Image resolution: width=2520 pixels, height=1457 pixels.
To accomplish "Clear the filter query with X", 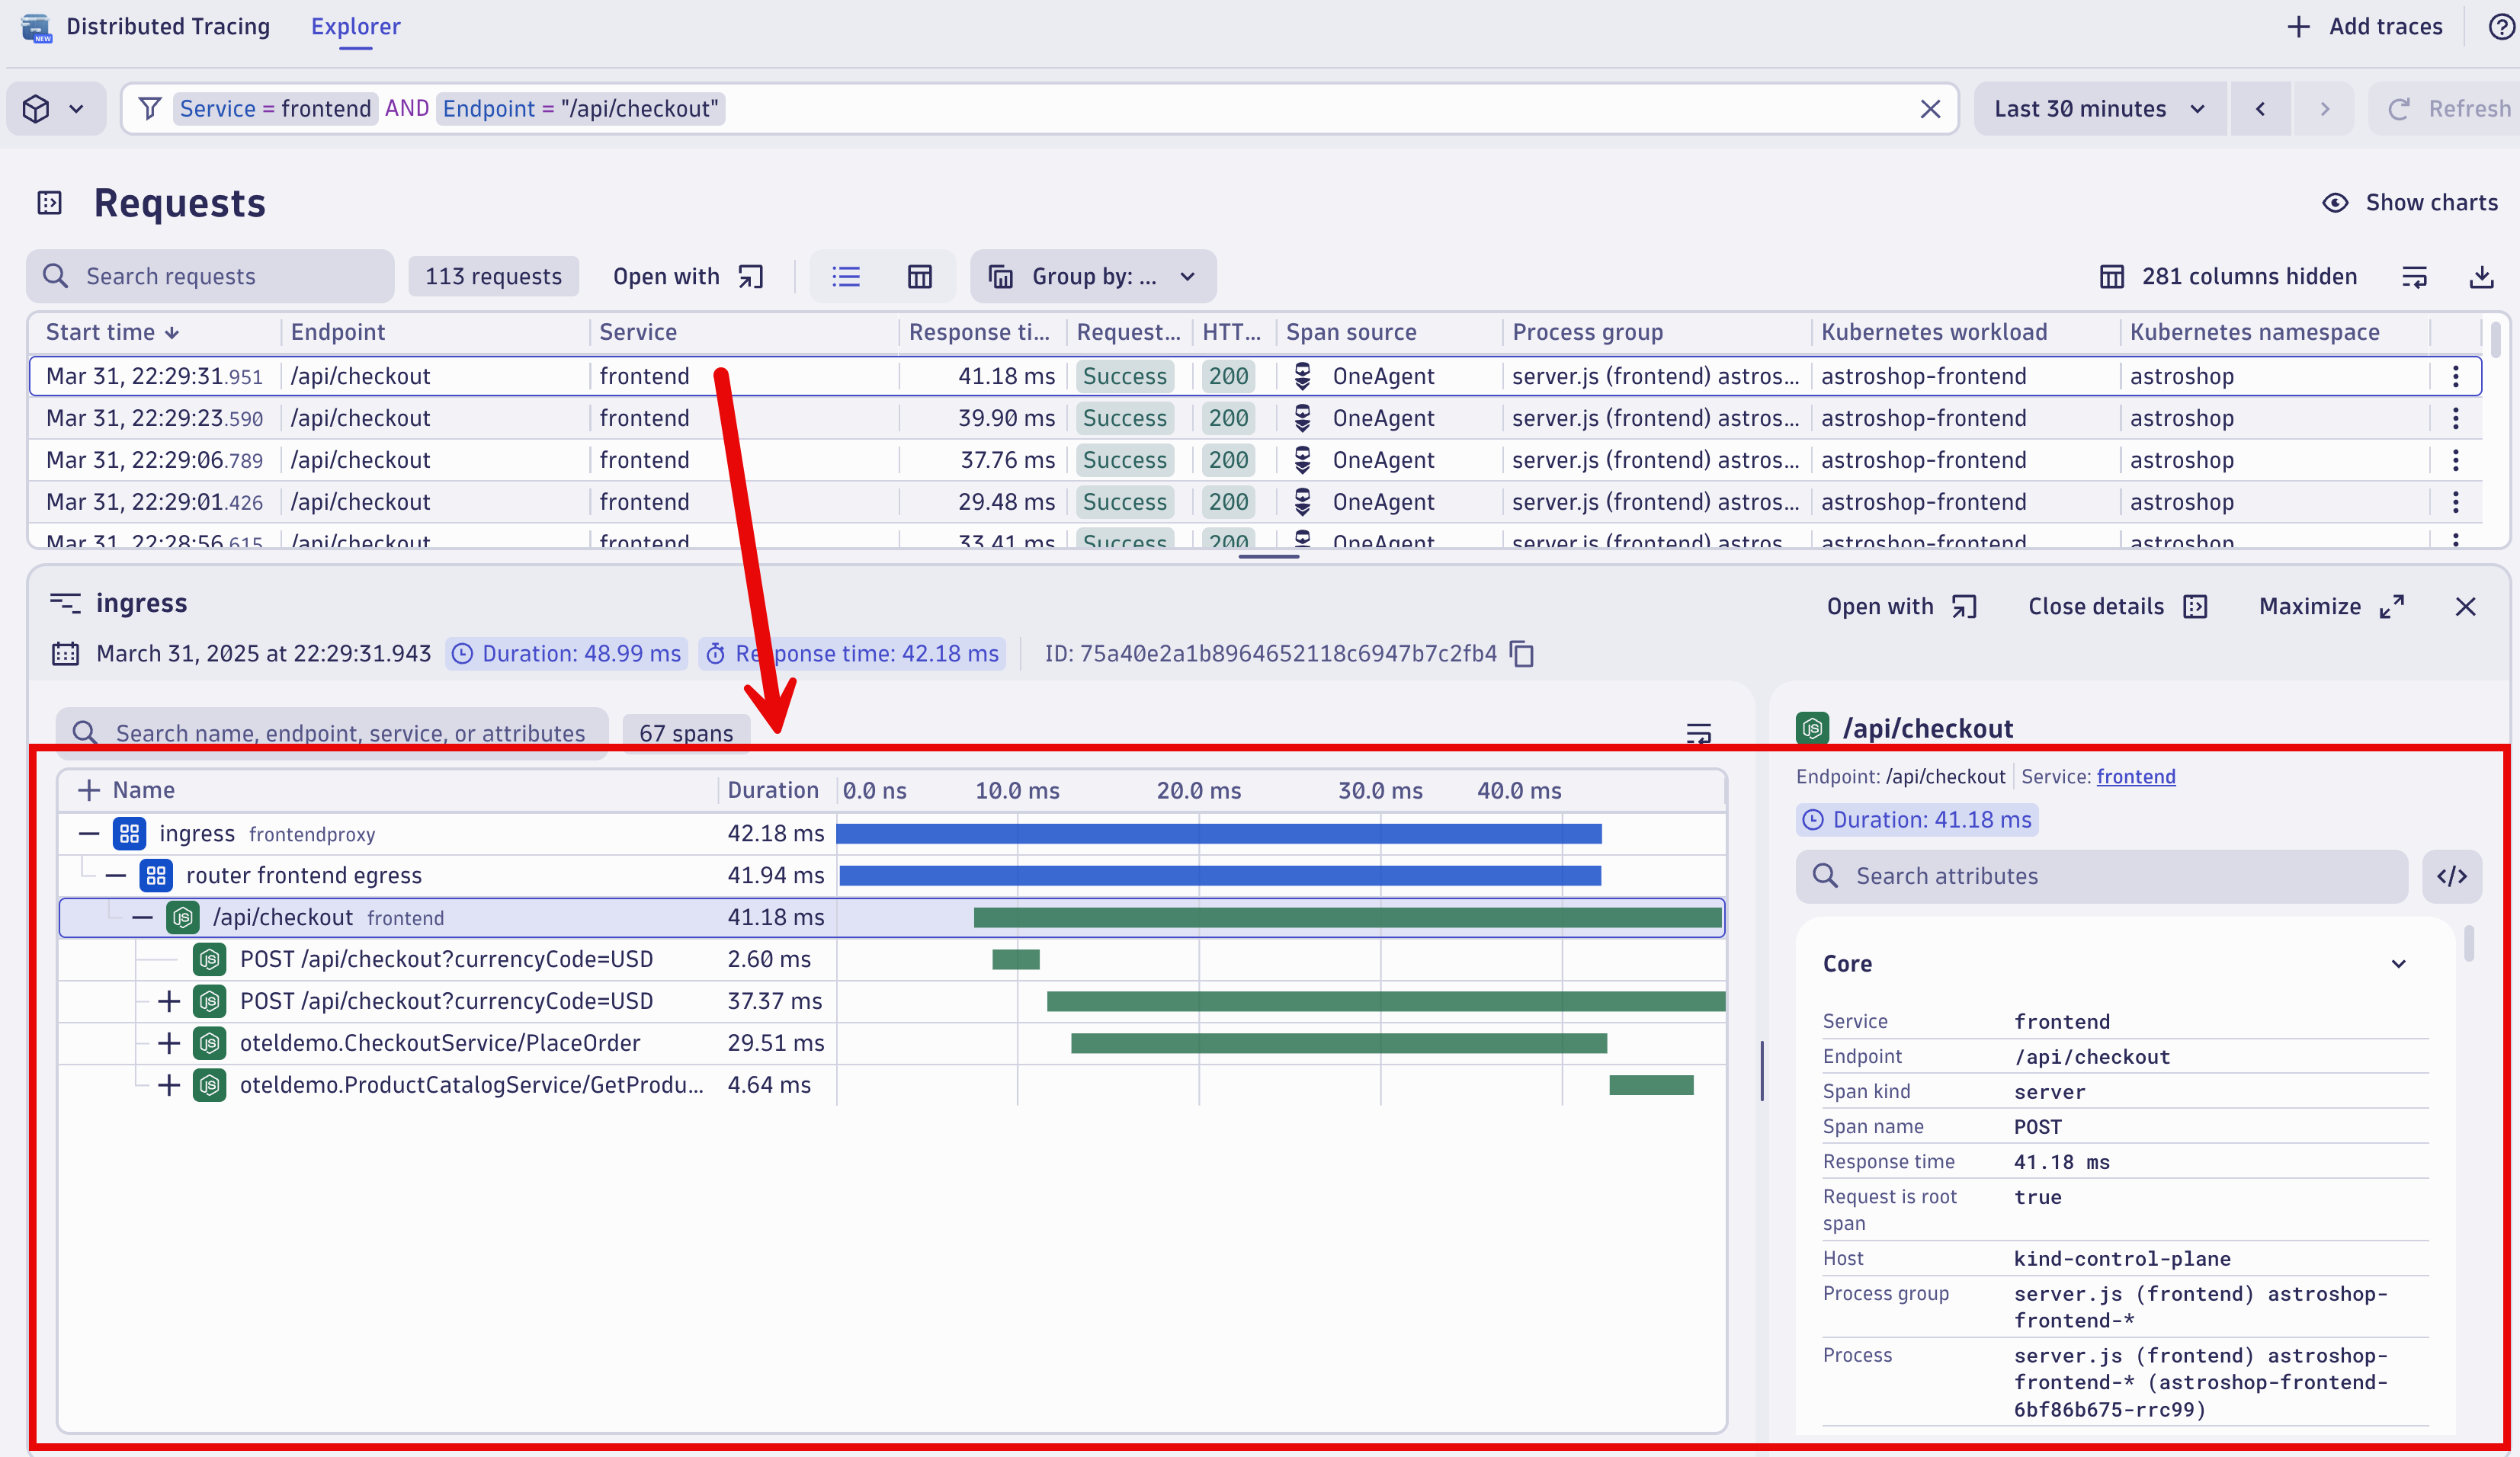I will tap(1930, 109).
